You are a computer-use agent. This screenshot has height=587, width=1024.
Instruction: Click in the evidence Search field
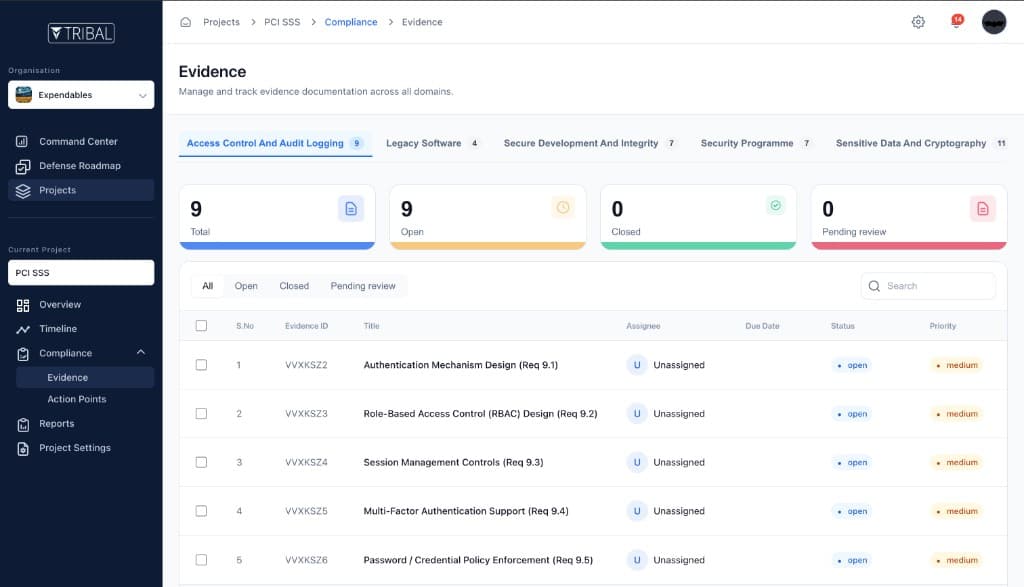pyautogui.click(x=929, y=286)
